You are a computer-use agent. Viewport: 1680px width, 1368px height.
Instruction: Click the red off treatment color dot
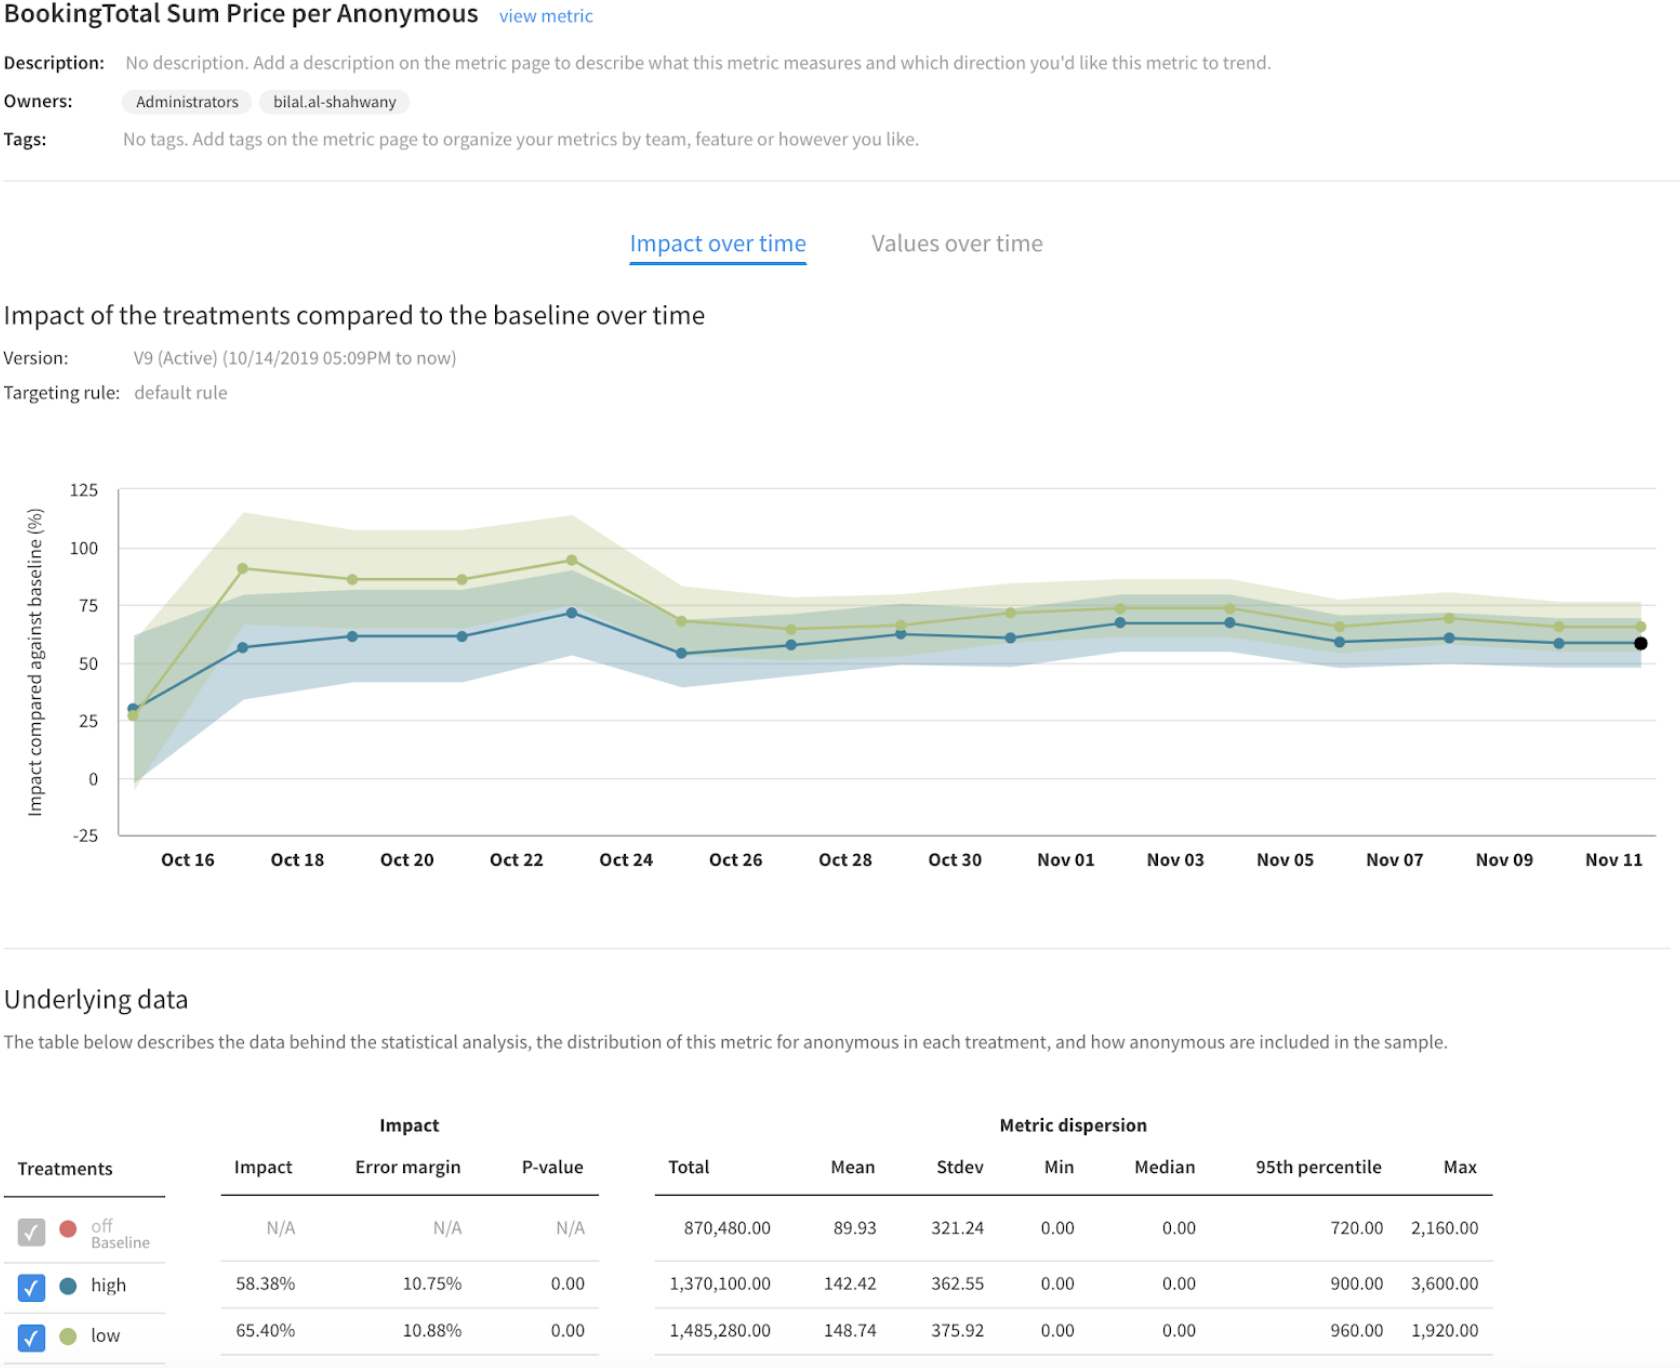tap(68, 1229)
